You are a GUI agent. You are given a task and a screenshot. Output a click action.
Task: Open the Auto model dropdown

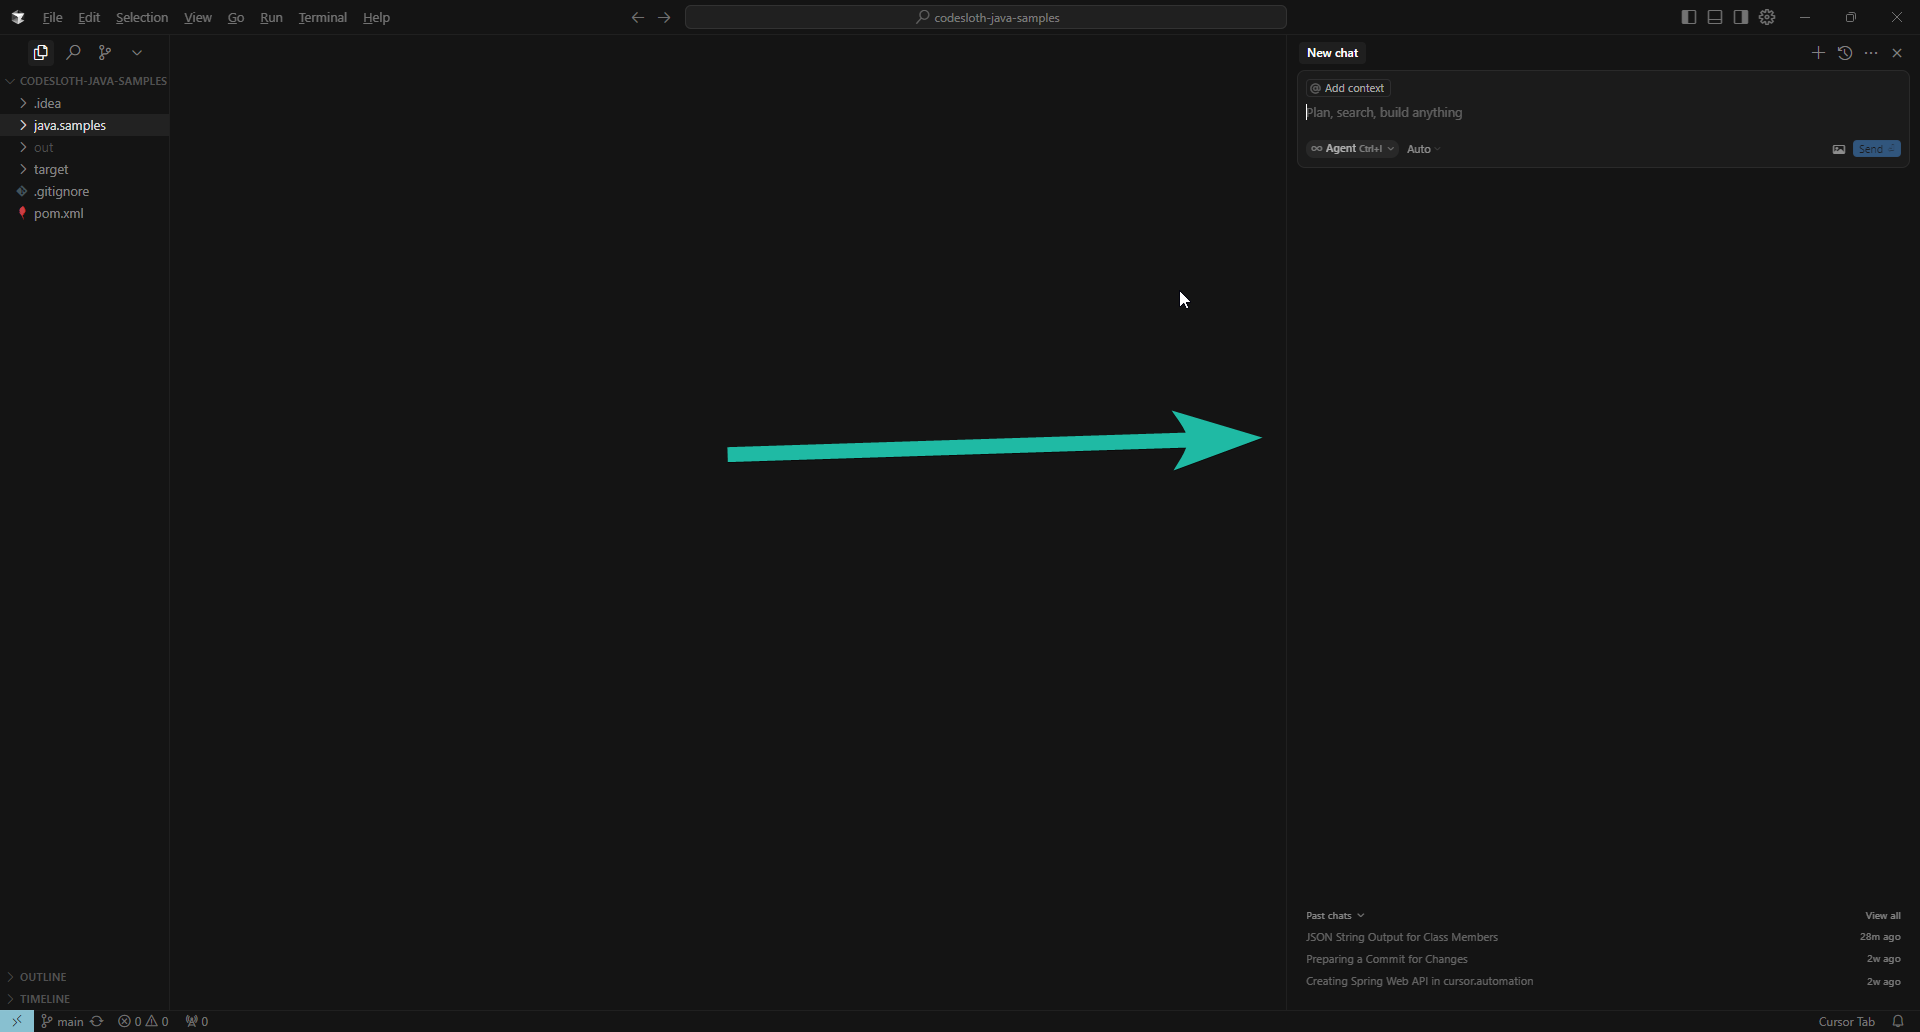click(x=1423, y=149)
